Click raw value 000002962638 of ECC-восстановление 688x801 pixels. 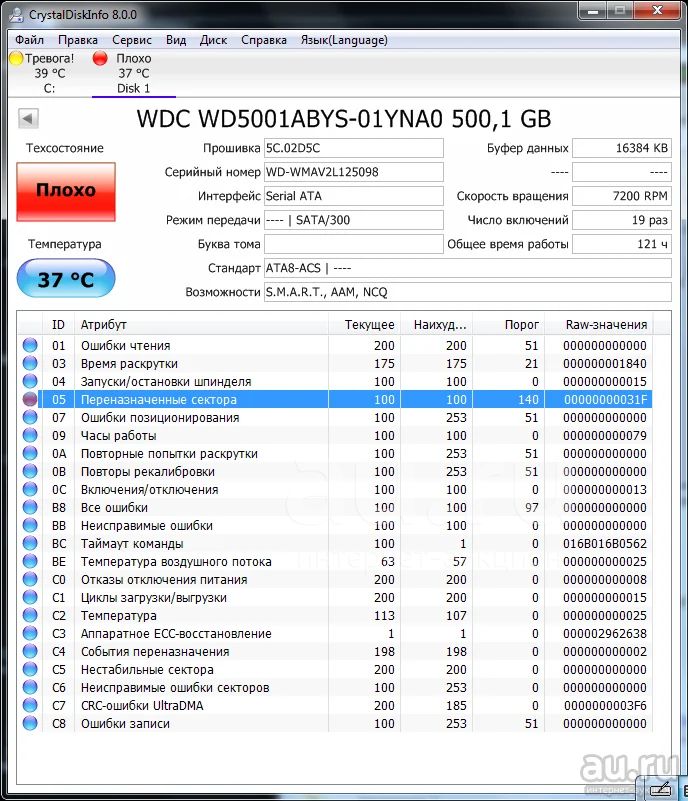(605, 633)
